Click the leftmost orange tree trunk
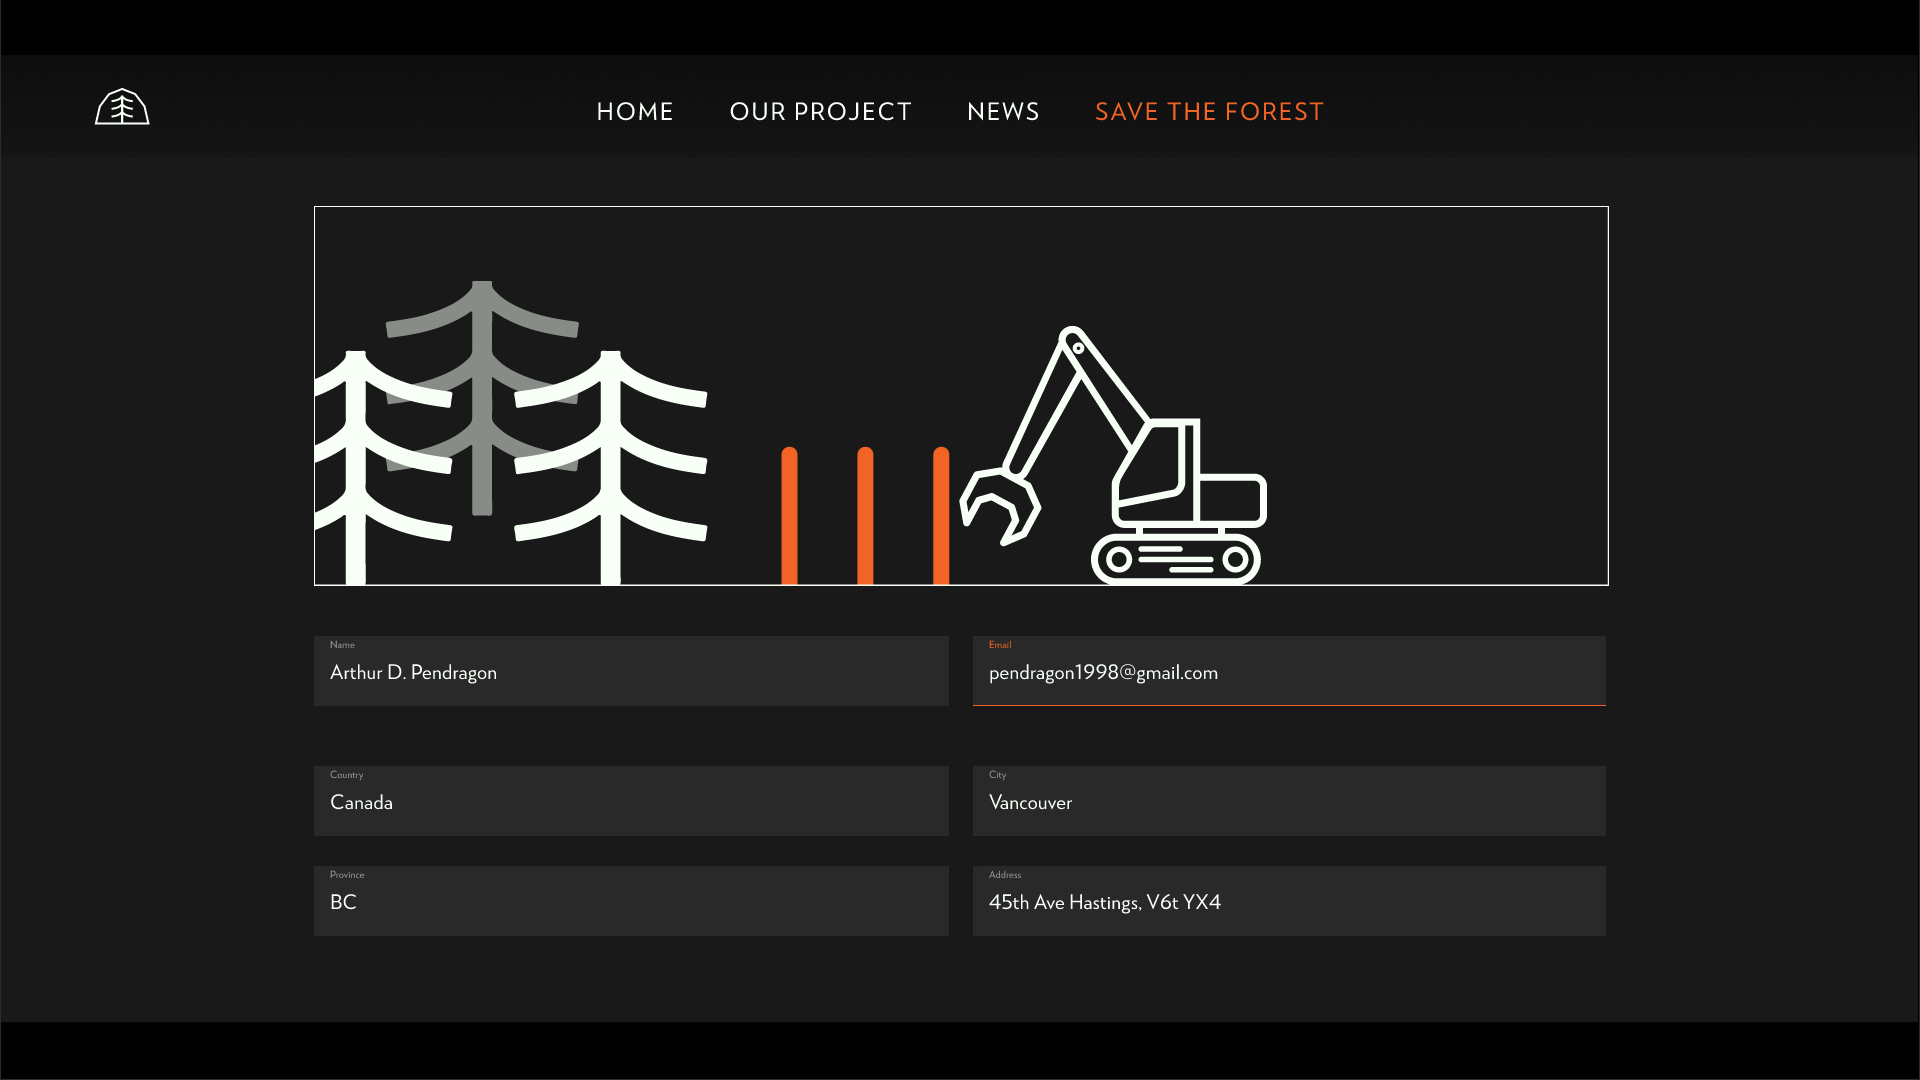 (789, 515)
